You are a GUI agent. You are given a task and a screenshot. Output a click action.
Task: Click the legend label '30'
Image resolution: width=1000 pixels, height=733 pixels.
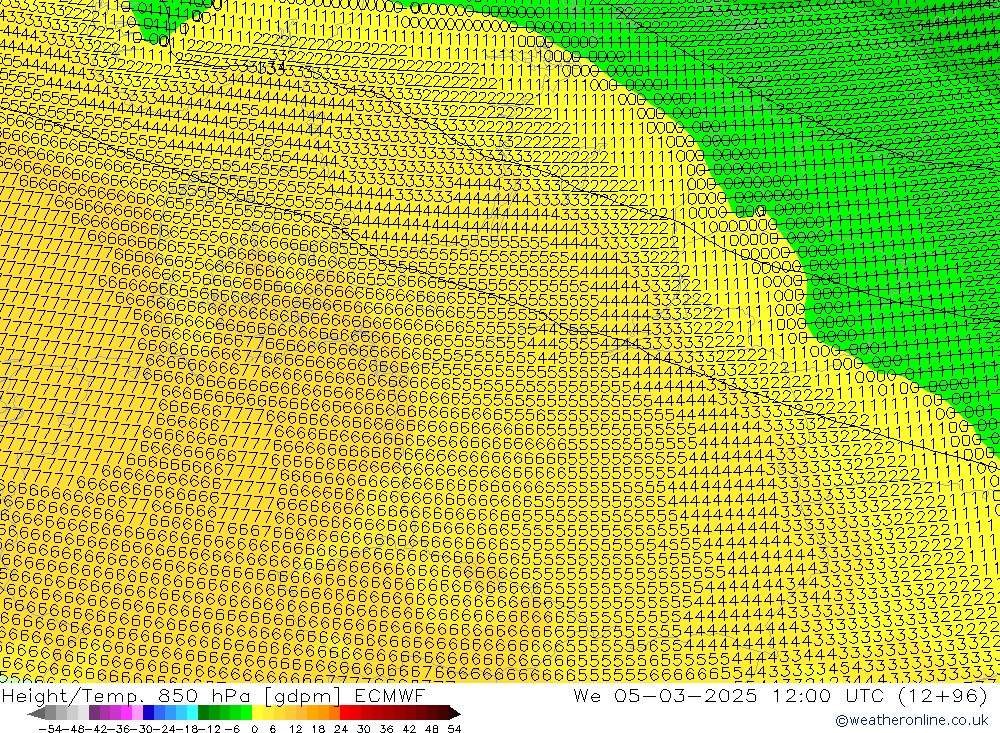[x=364, y=729]
